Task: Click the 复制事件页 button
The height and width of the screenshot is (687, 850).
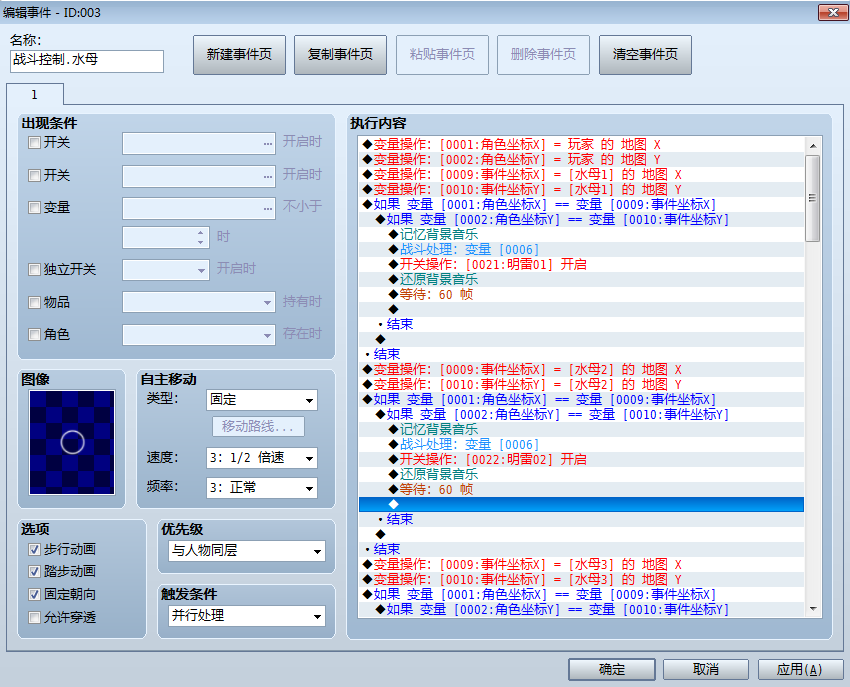Action: 340,55
